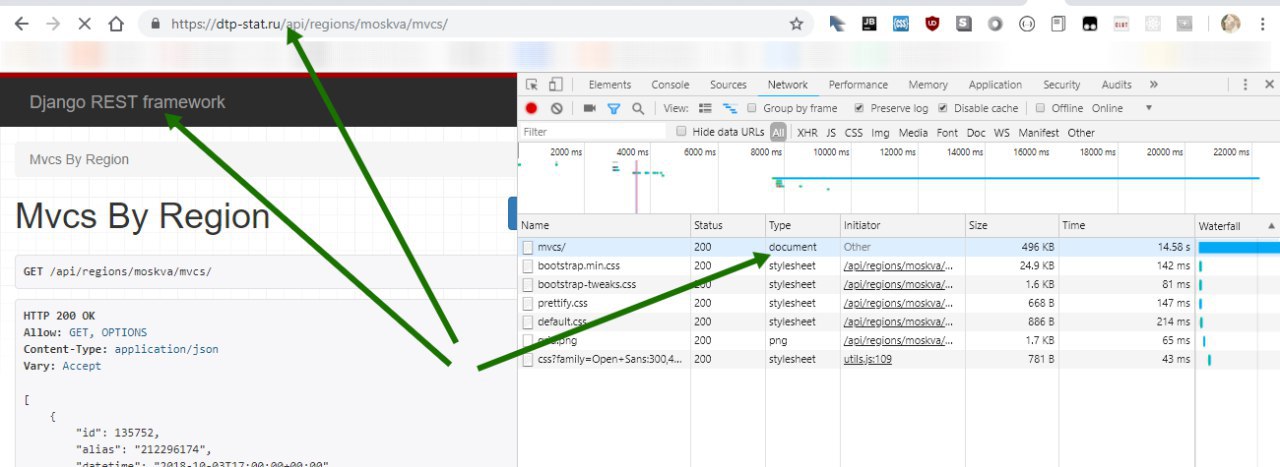Click the padlock site info icon
The height and width of the screenshot is (467, 1280).
[x=154, y=24]
